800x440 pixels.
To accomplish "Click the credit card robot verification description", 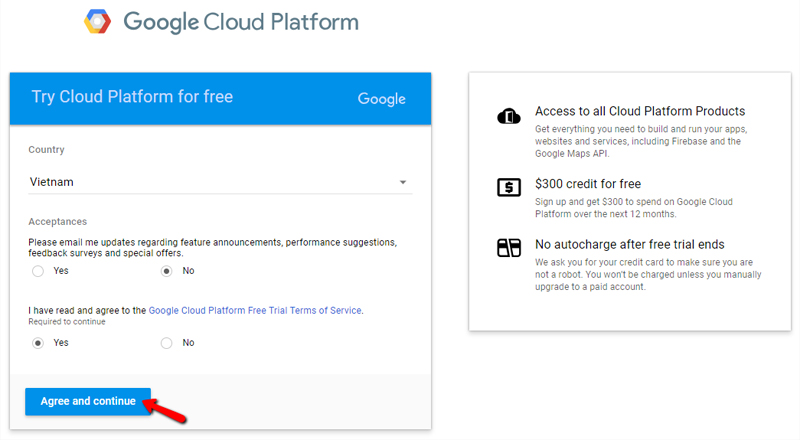I will coord(648,275).
